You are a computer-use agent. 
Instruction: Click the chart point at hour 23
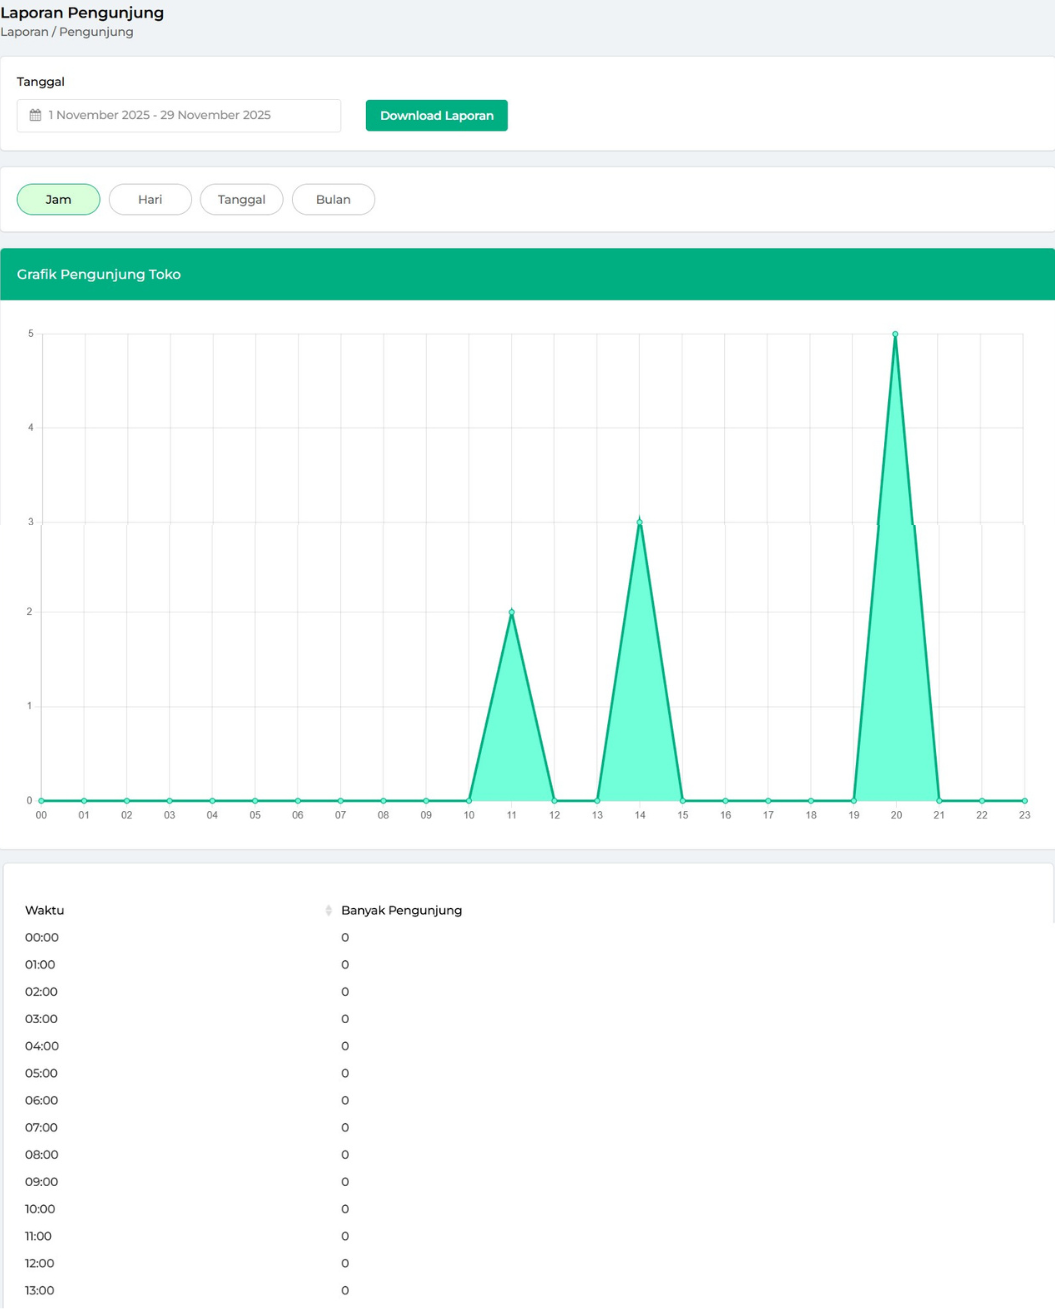(x=1024, y=800)
